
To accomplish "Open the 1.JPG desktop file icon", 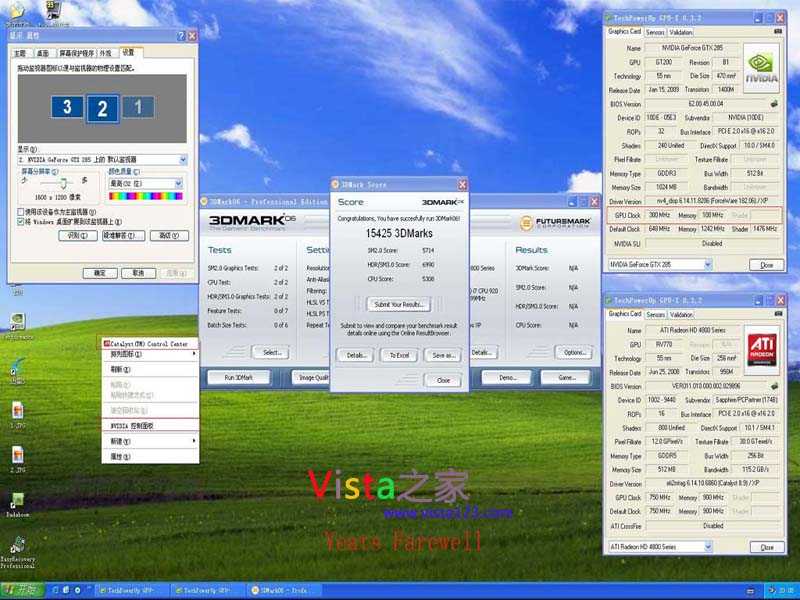I will coord(18,413).
